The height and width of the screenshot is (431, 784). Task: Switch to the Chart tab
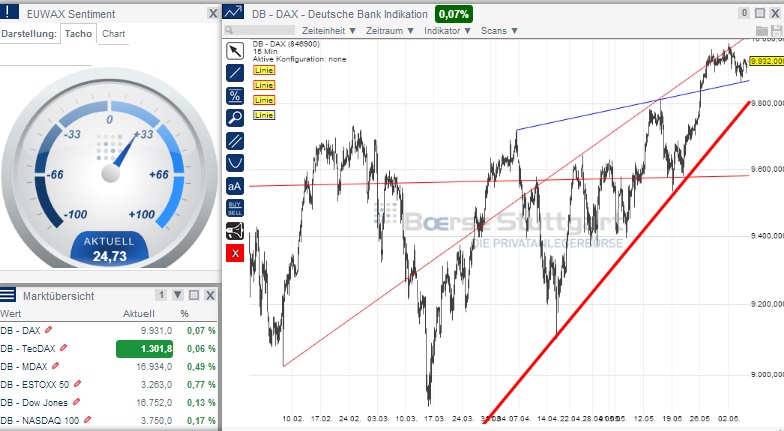(114, 34)
